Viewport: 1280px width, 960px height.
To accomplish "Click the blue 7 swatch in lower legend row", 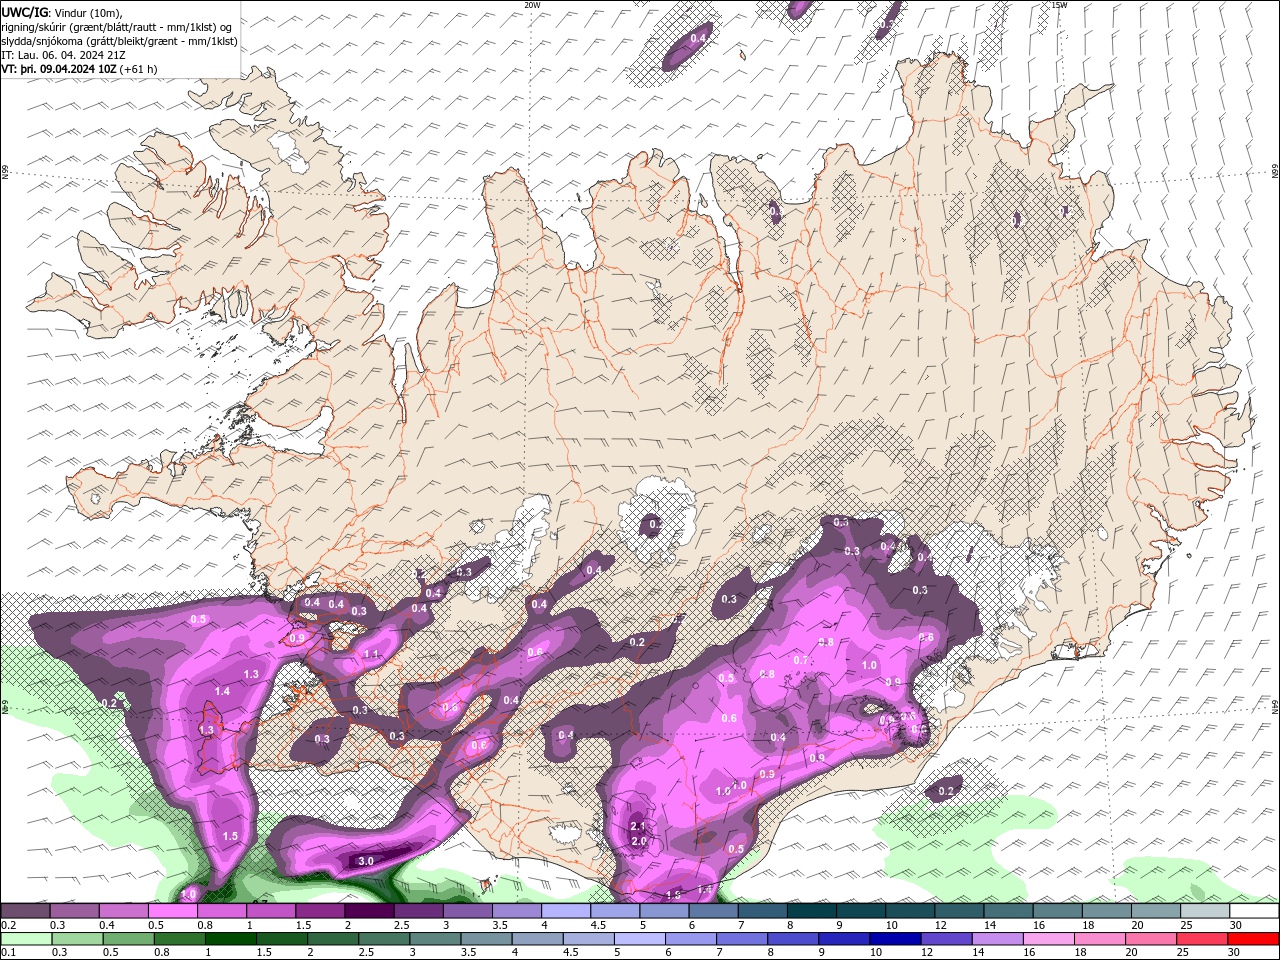I will [x=742, y=939].
